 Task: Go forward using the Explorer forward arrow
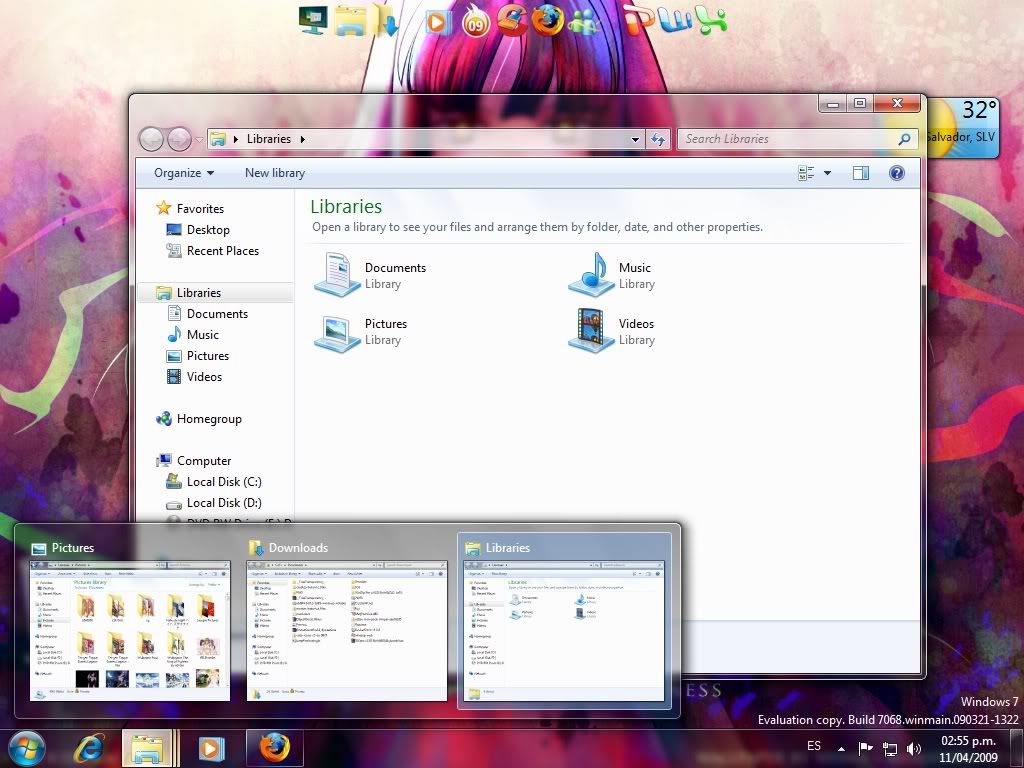[179, 138]
